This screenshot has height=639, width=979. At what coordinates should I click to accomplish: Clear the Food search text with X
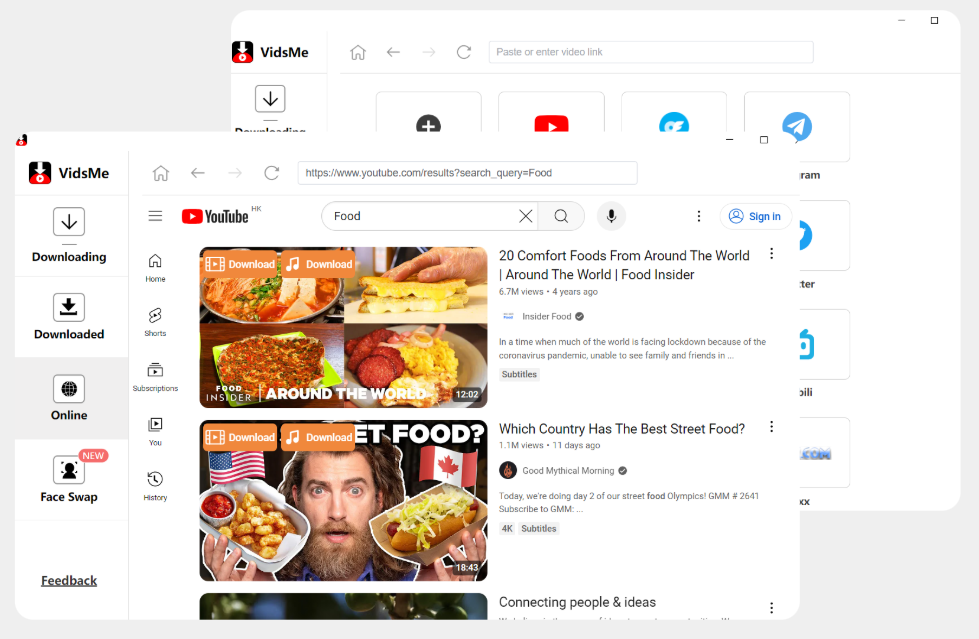coord(526,216)
